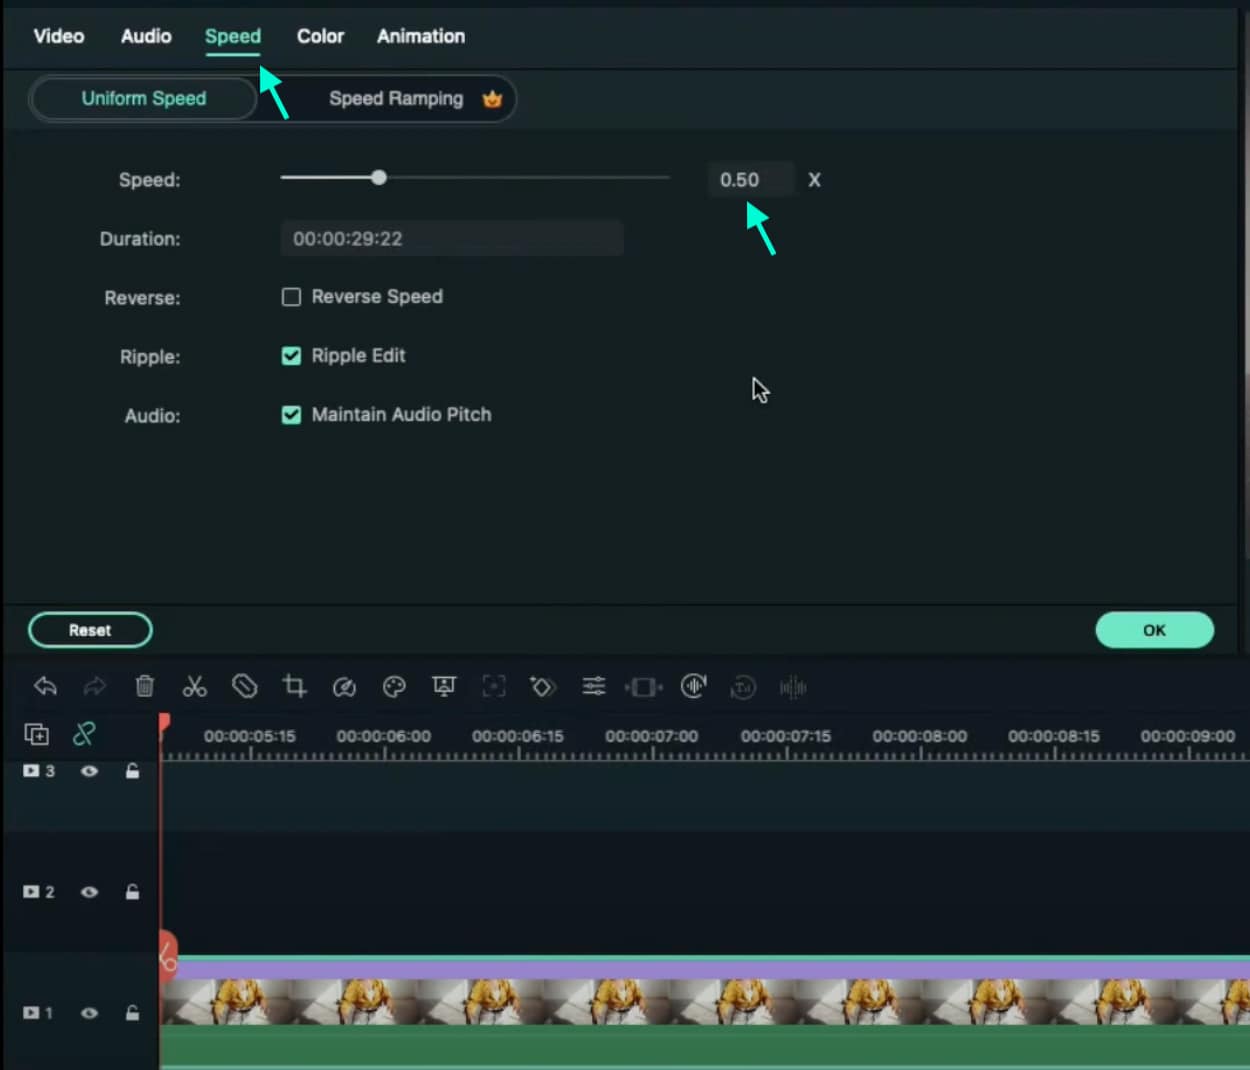Click the audio beat detection icon
1250x1070 pixels.
(792, 687)
